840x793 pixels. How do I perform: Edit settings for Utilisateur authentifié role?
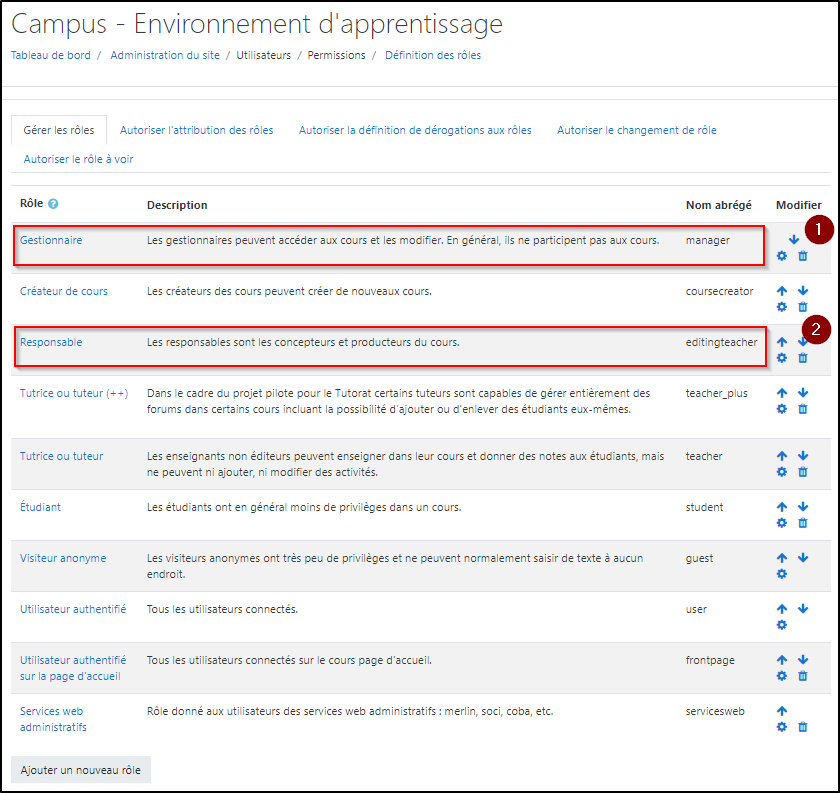782,625
